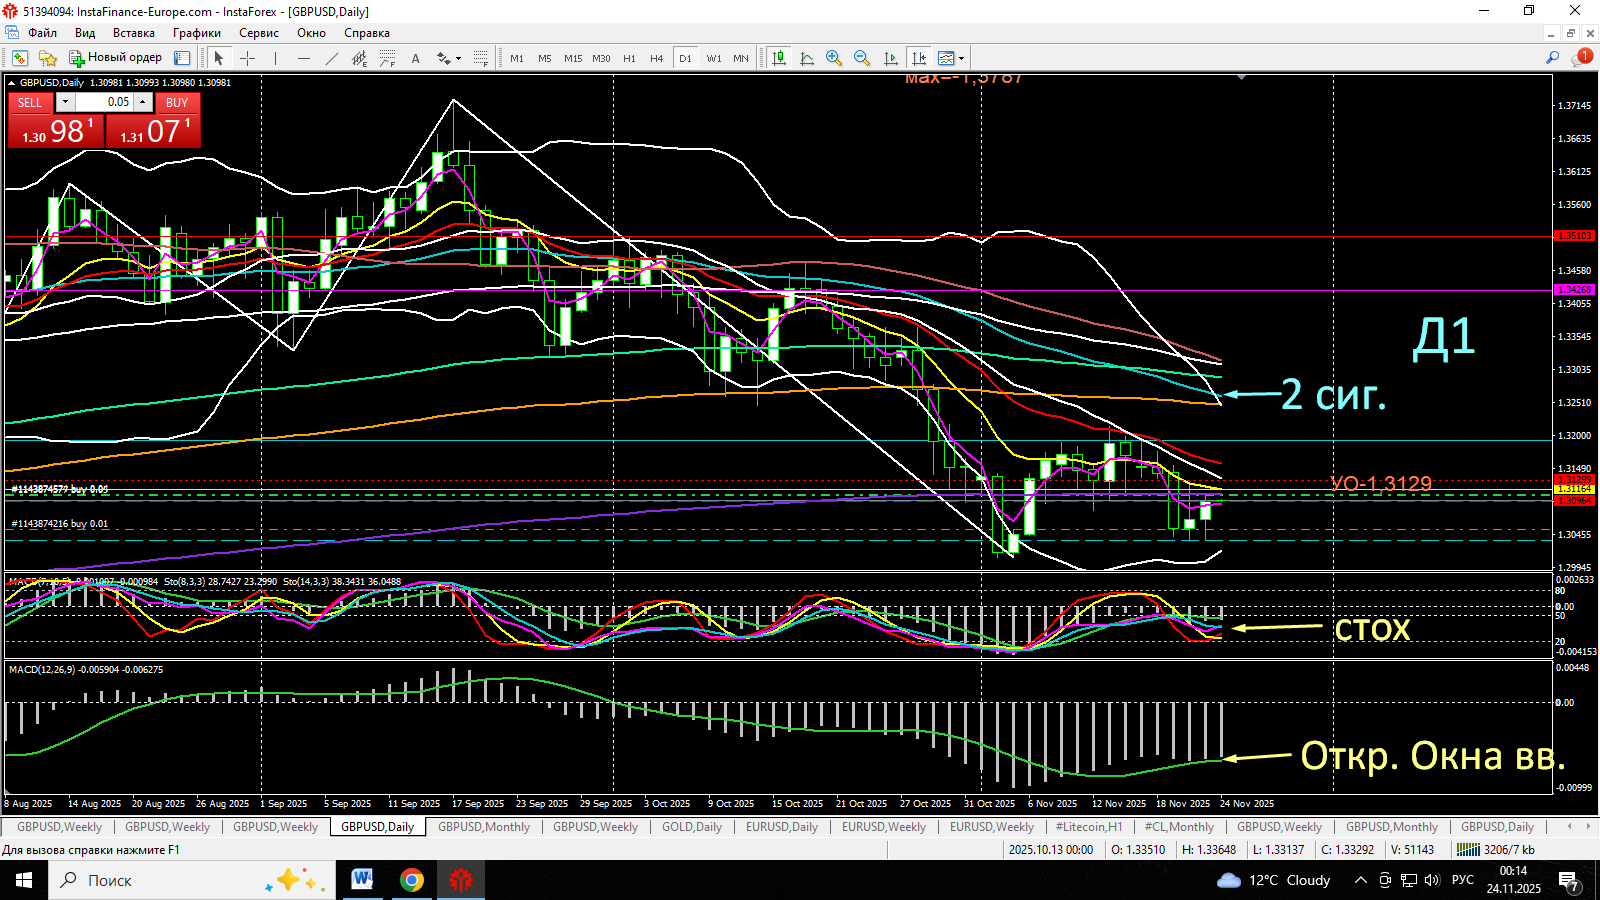
Task: Open the Графики menu
Action: pos(197,33)
